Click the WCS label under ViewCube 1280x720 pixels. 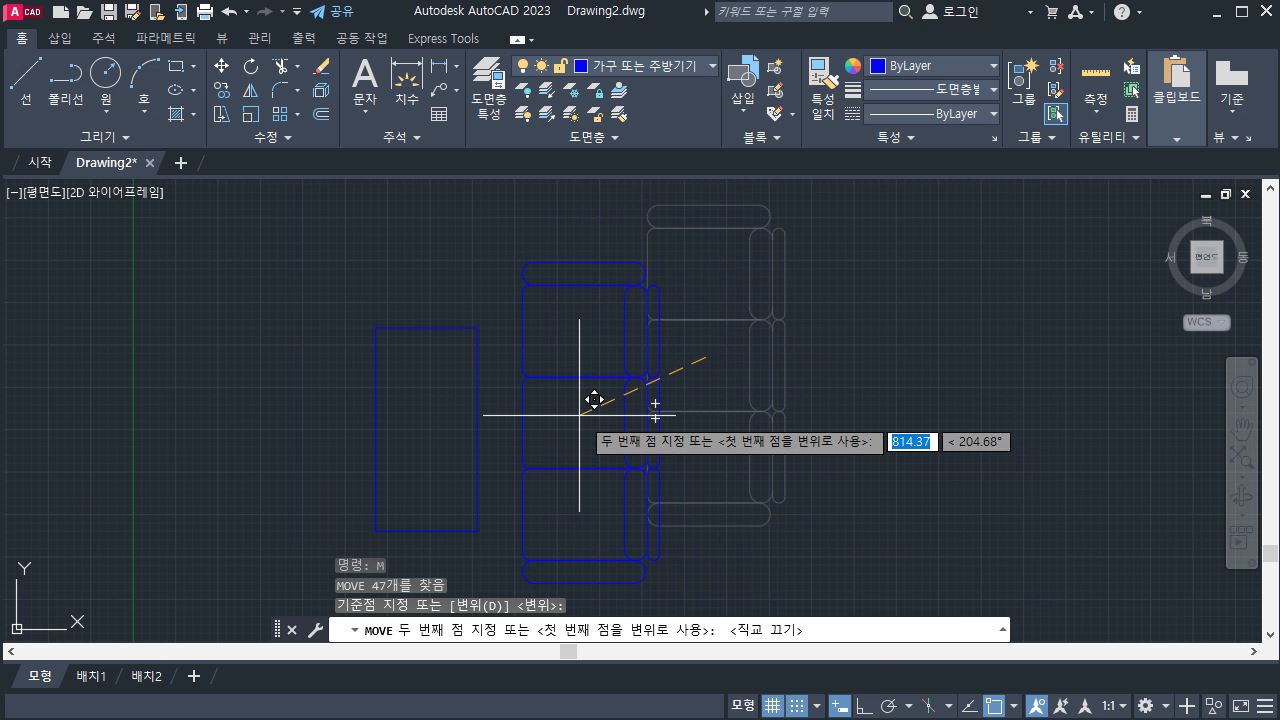tap(1206, 322)
